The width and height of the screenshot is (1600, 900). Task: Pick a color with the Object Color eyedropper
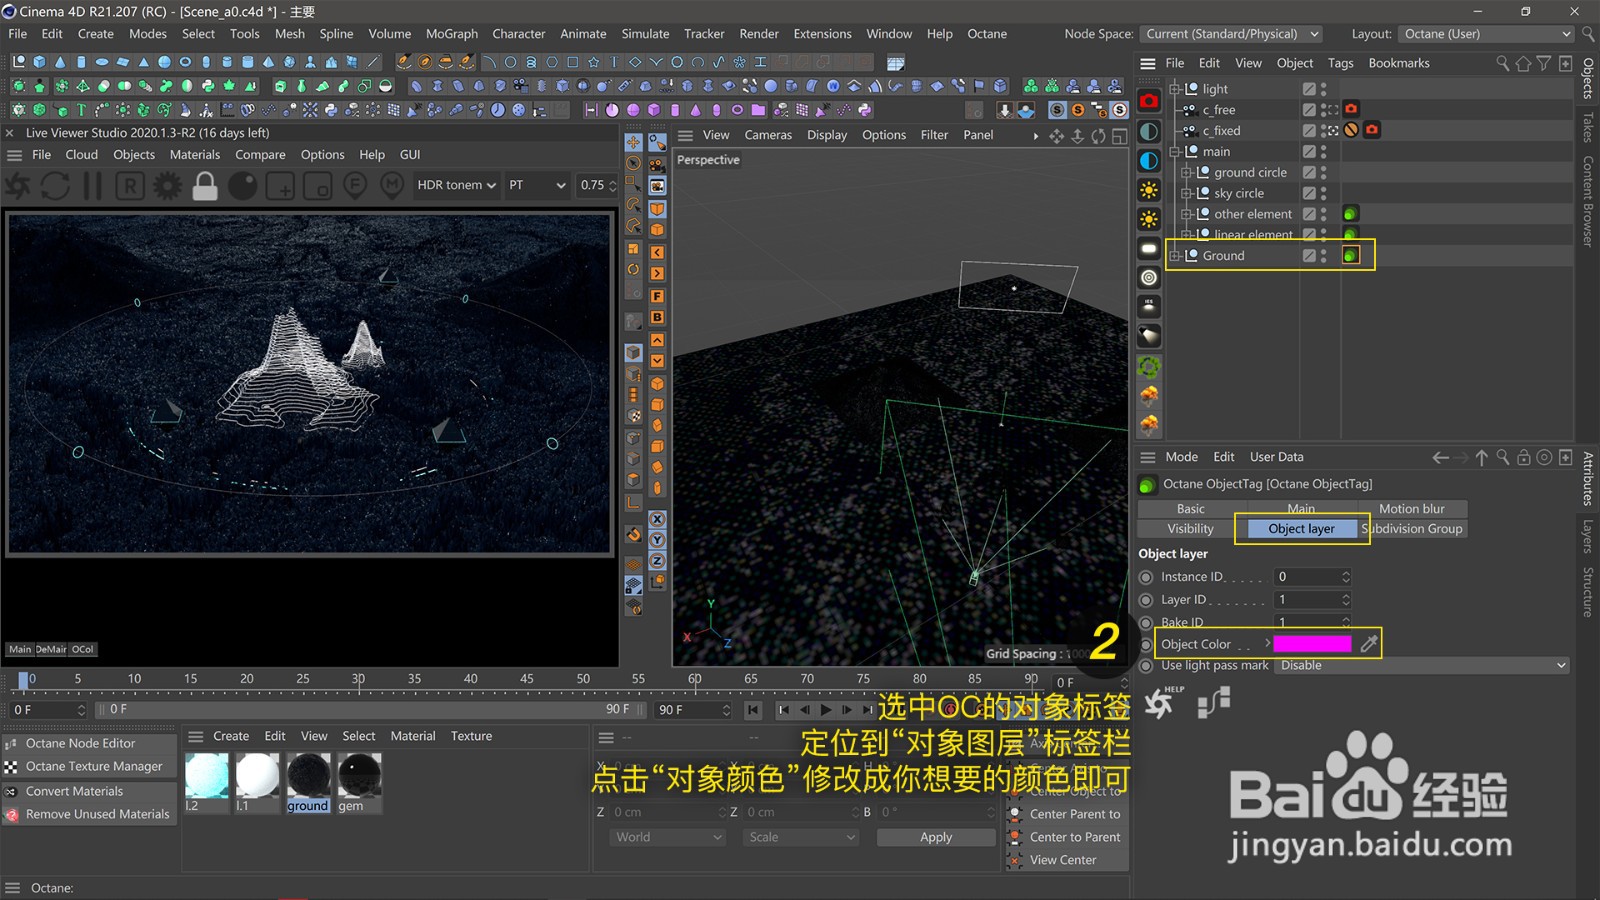click(x=1369, y=643)
